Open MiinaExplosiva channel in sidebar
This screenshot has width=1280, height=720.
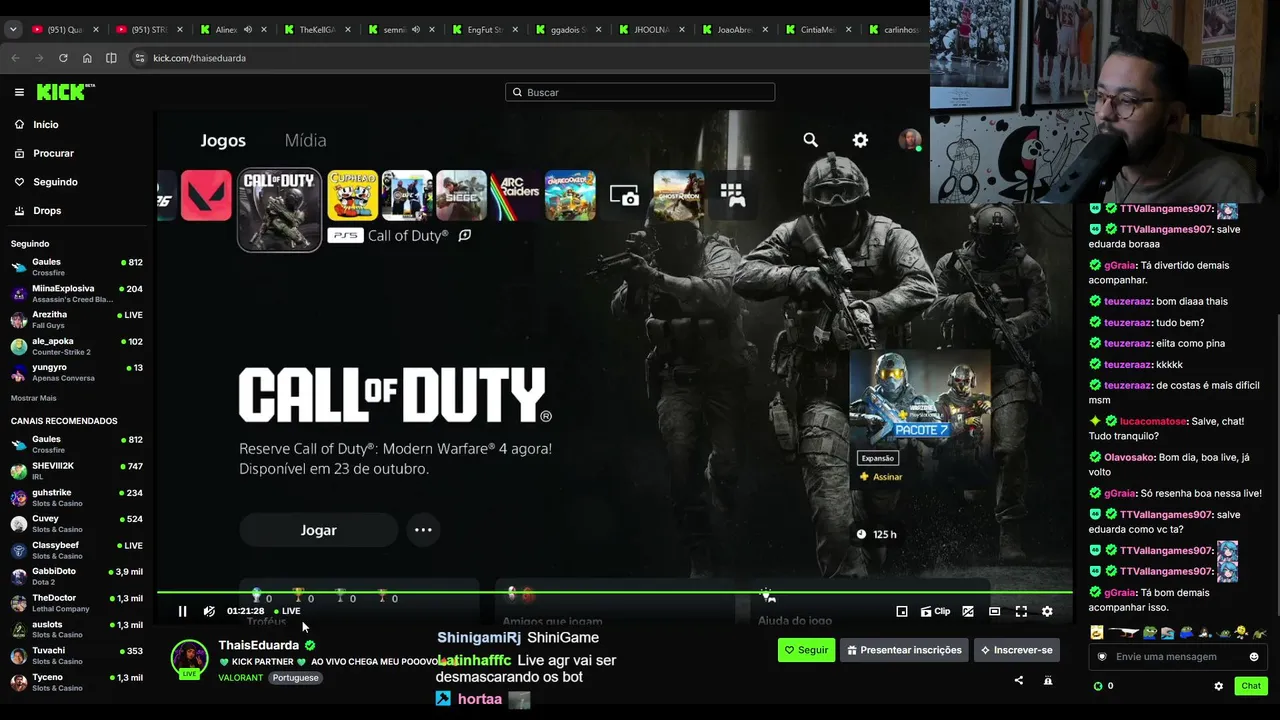pyautogui.click(x=77, y=293)
